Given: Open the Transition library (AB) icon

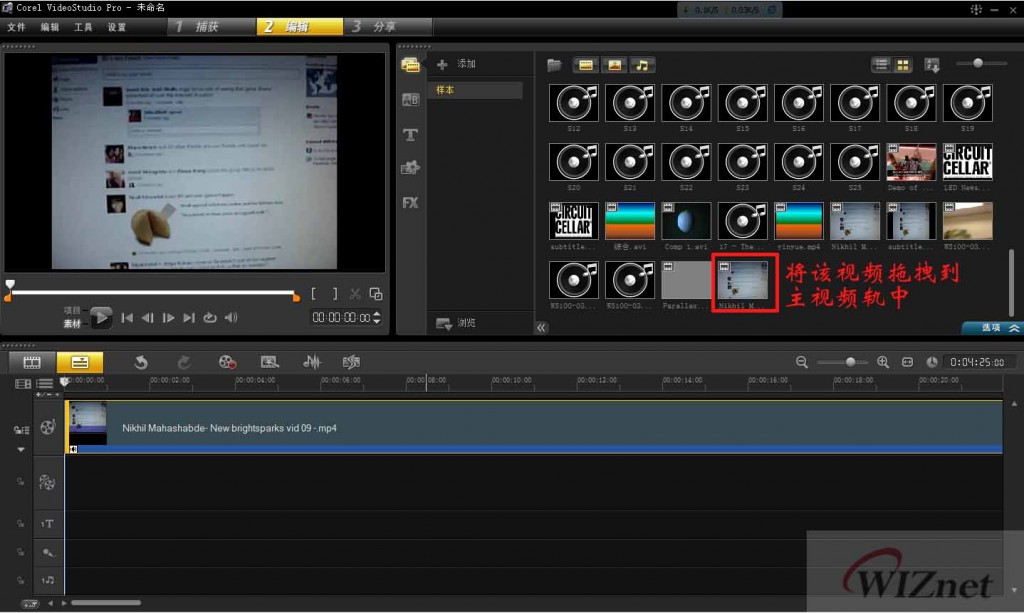Looking at the screenshot, I should (410, 100).
